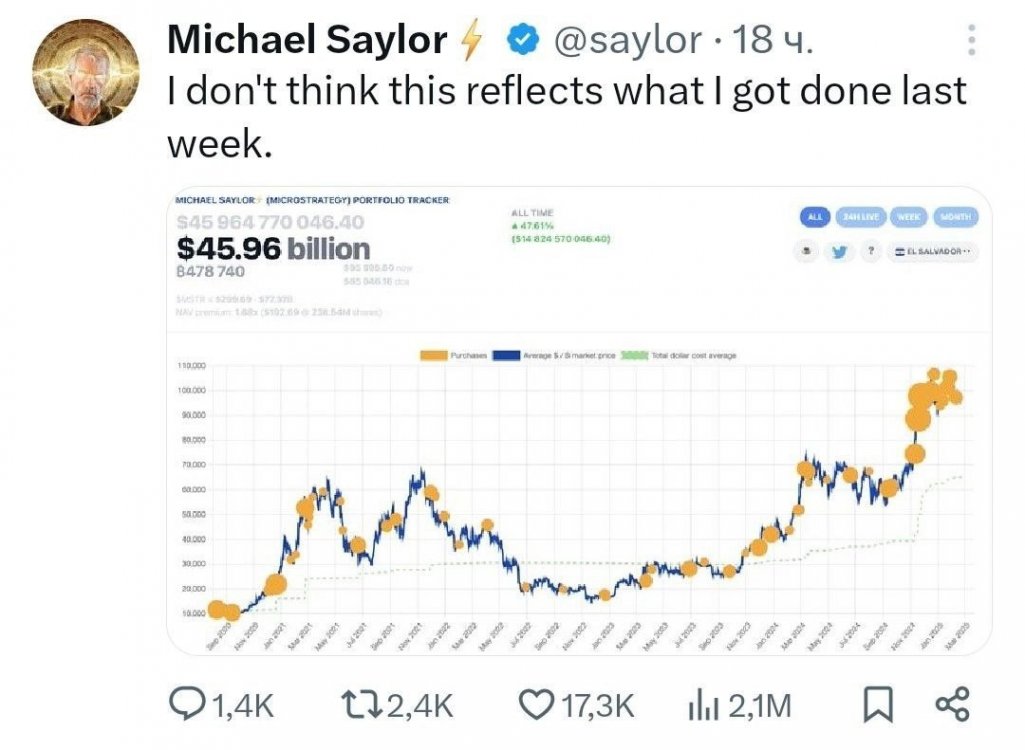Share the tweet via share icon
The width and height of the screenshot is (1025, 750).
951,706
